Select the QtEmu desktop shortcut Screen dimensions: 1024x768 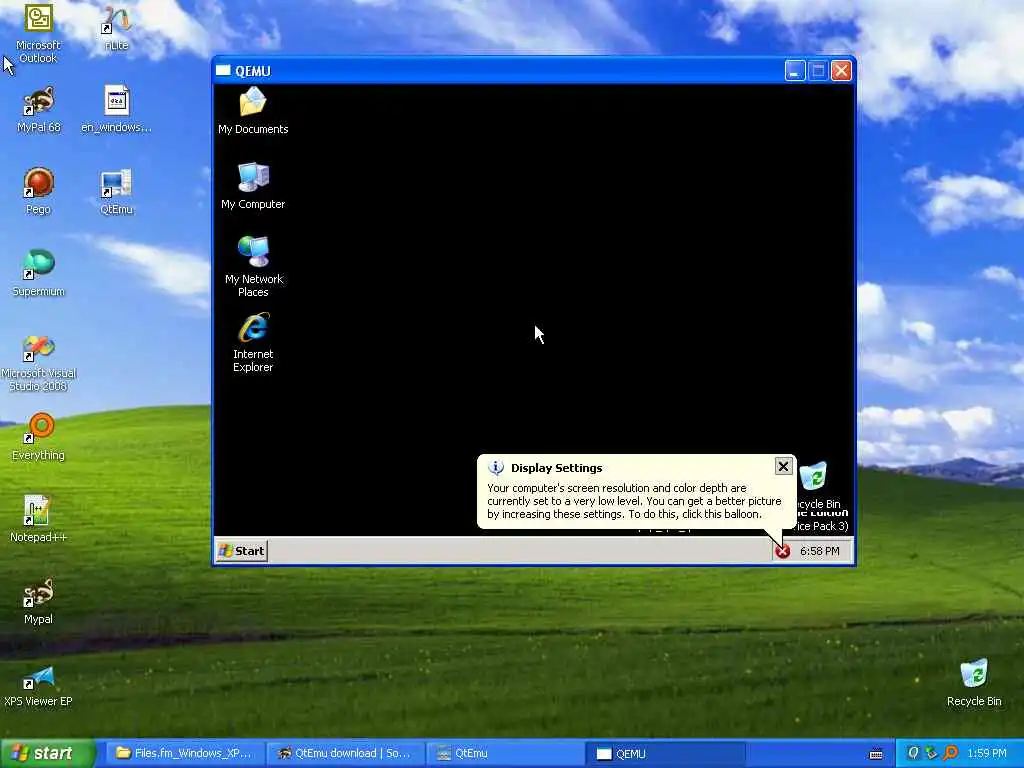(x=116, y=192)
